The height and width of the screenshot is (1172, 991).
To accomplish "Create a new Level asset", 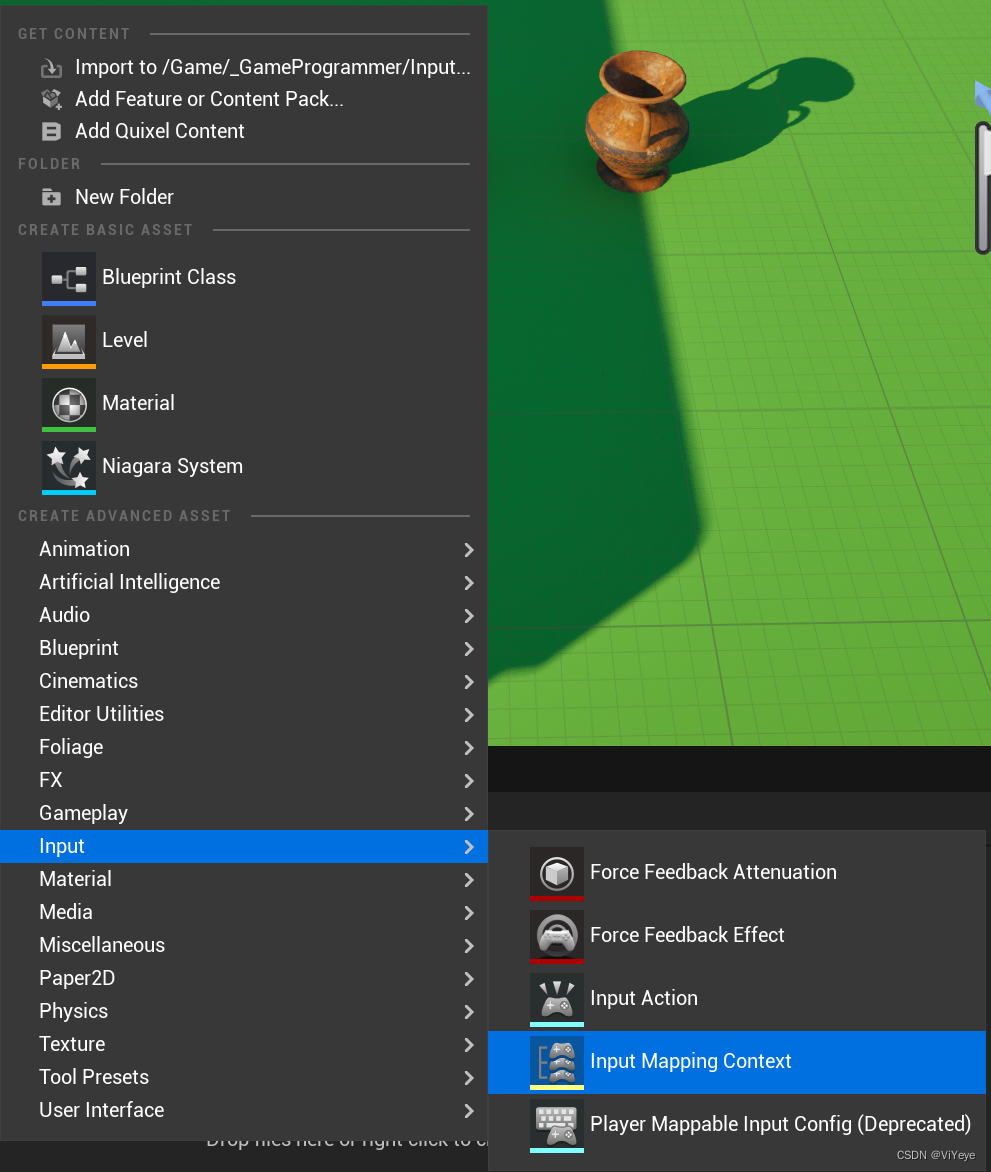I will coord(244,342).
